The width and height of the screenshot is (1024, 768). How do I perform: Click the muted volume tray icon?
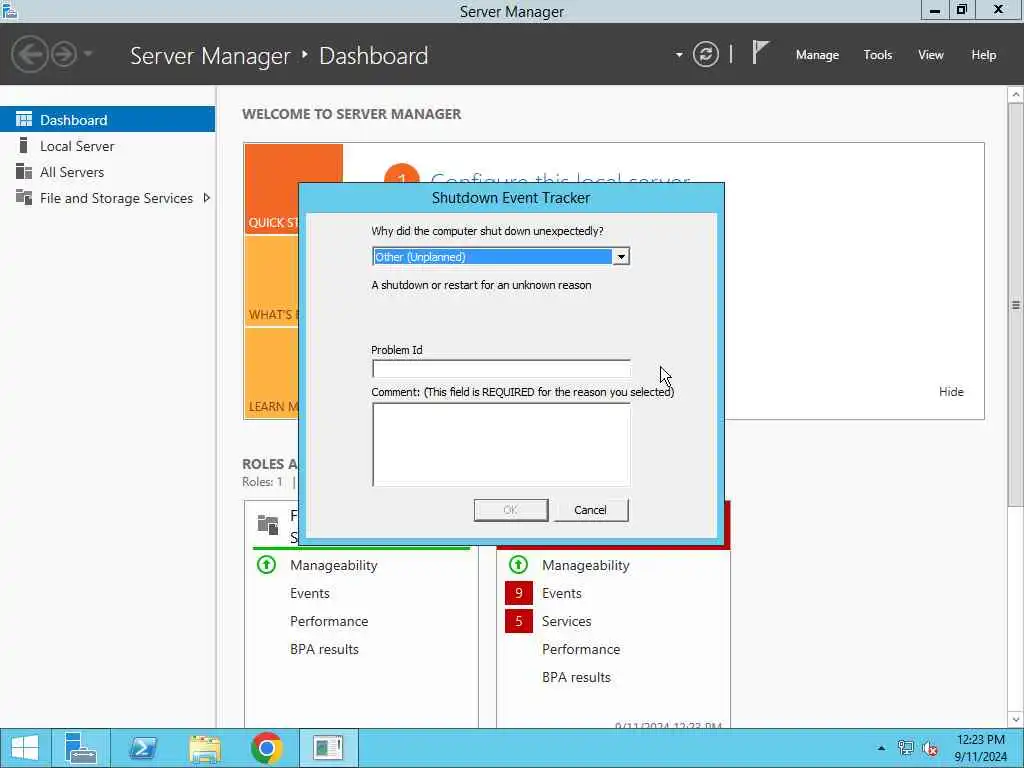930,748
